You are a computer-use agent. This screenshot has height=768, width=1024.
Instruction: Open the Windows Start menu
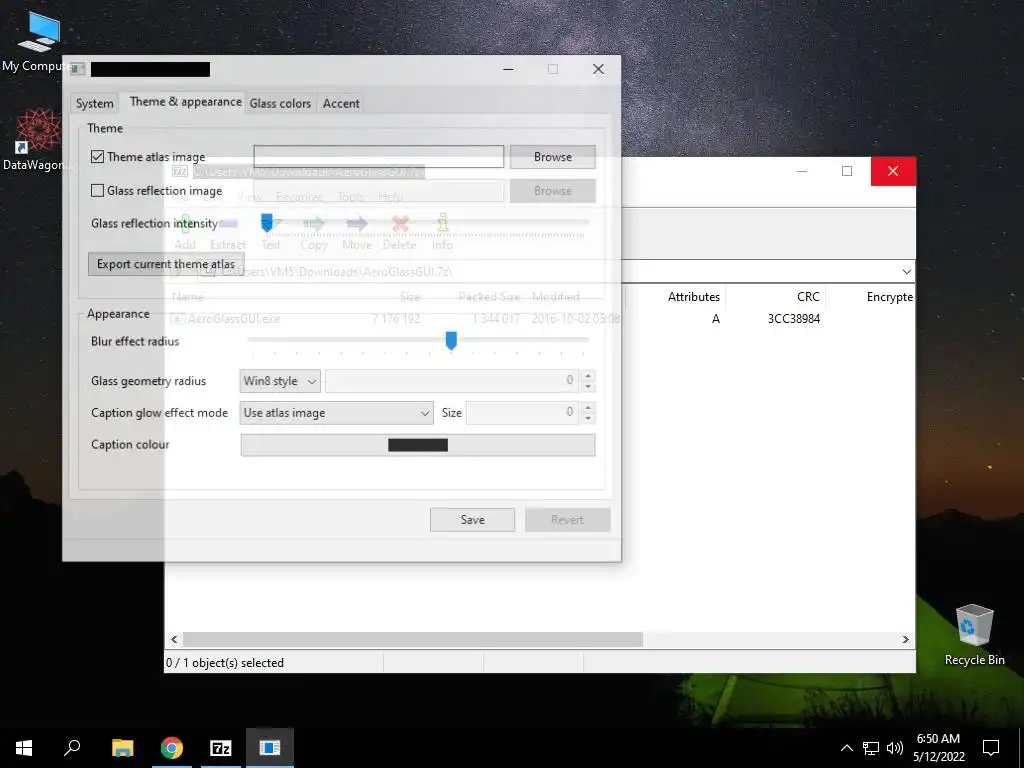(24, 748)
